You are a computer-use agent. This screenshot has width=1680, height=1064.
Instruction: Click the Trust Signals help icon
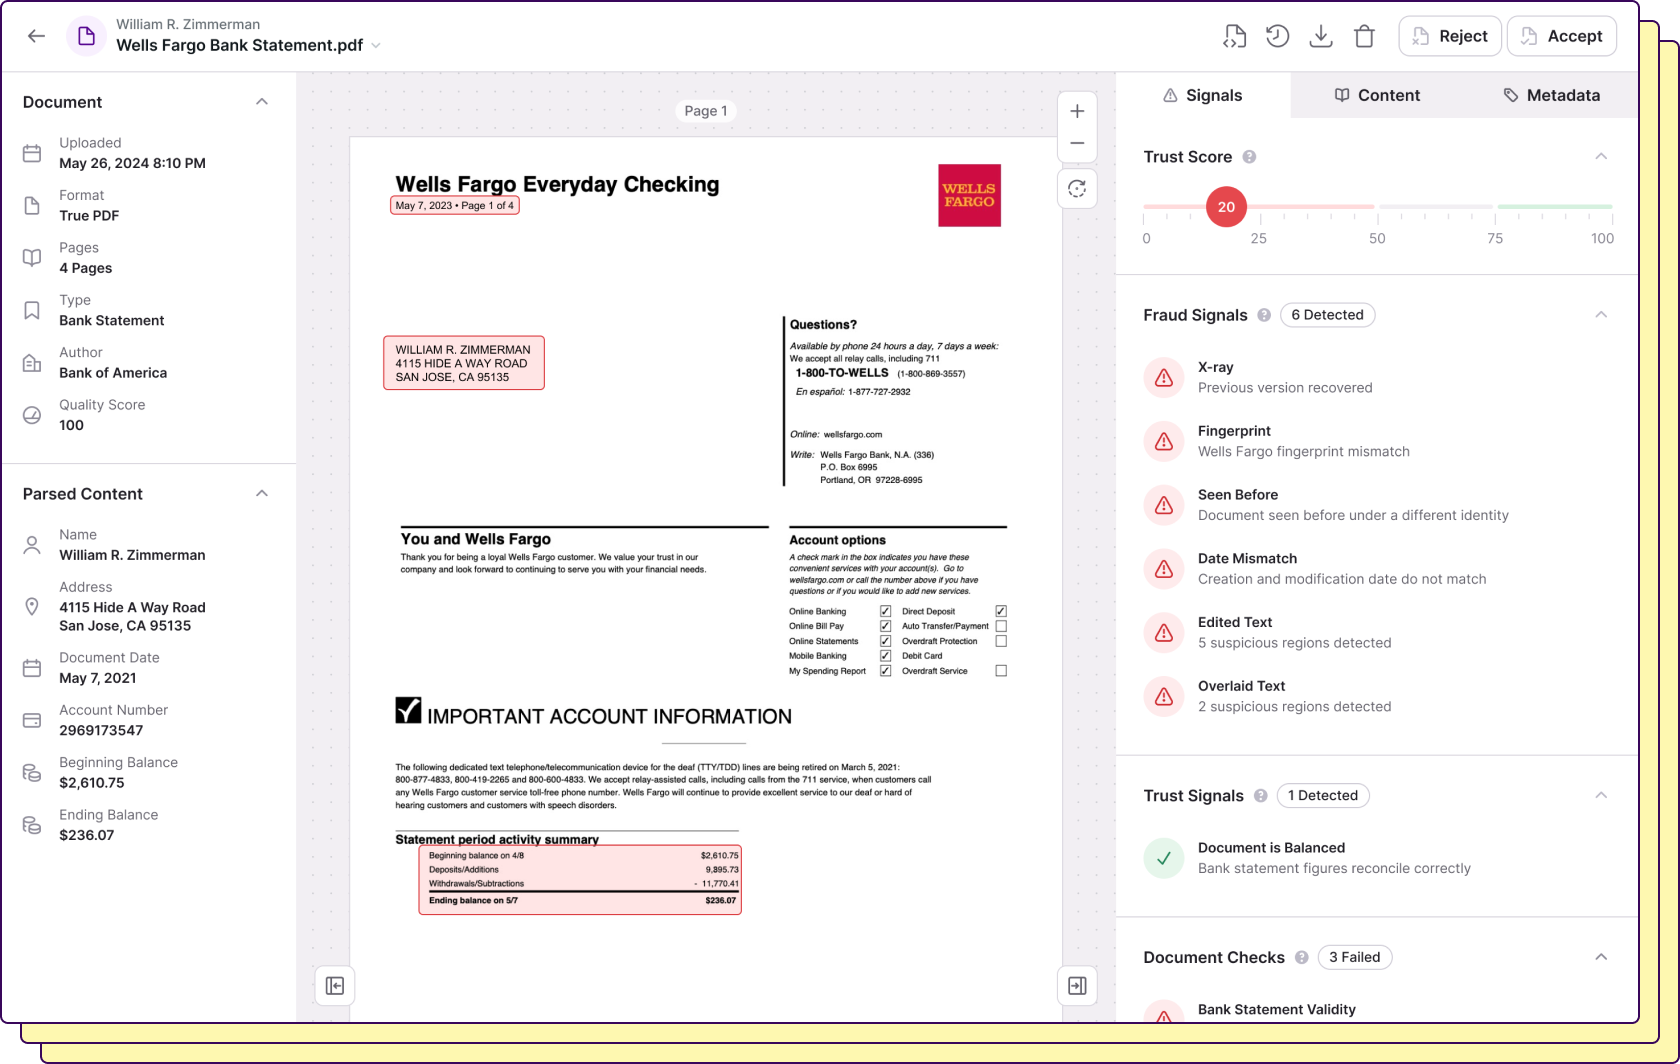click(1260, 796)
